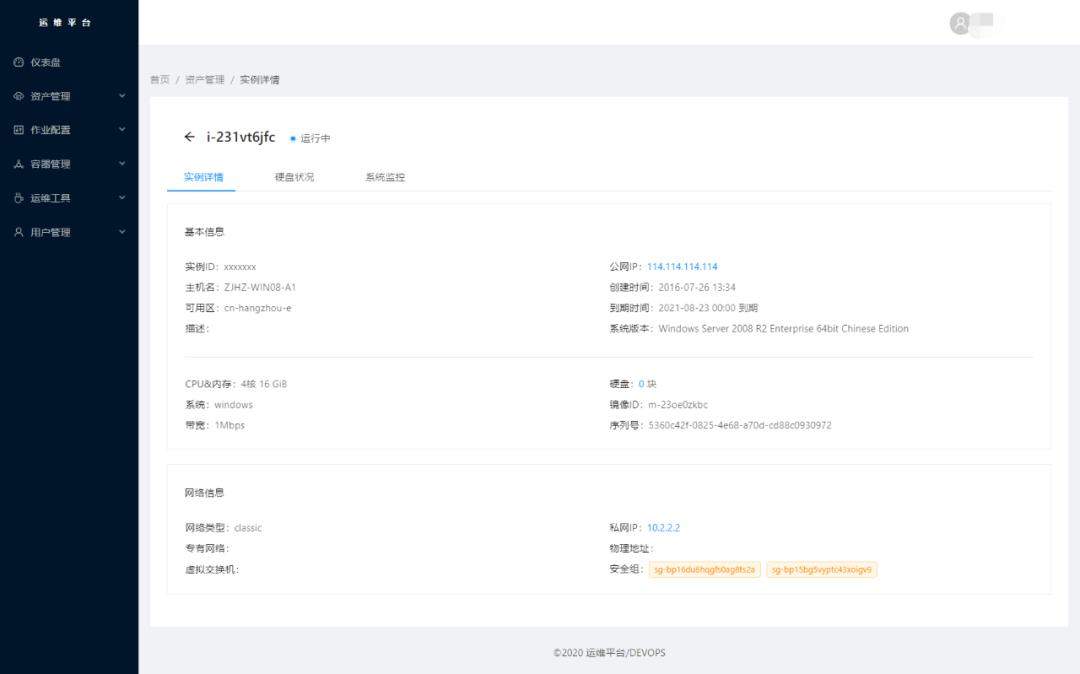Viewport: 1080px width, 674px height.
Task: Open the 资产管理 sidebar menu
Action: (69, 96)
